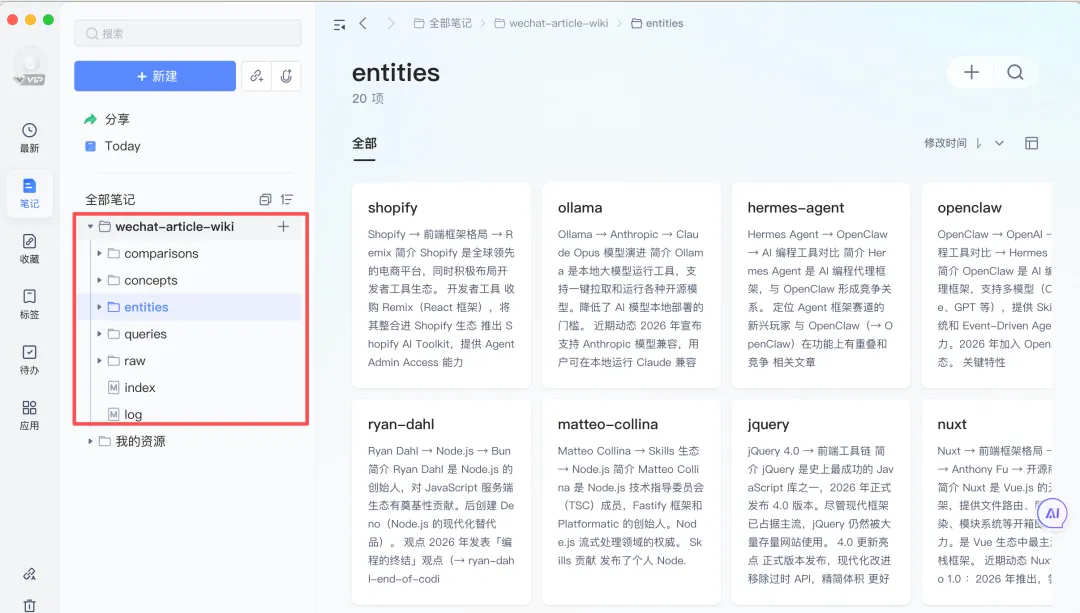This screenshot has width=1080, height=613.
Task: Click the search input field
Action: coord(188,33)
